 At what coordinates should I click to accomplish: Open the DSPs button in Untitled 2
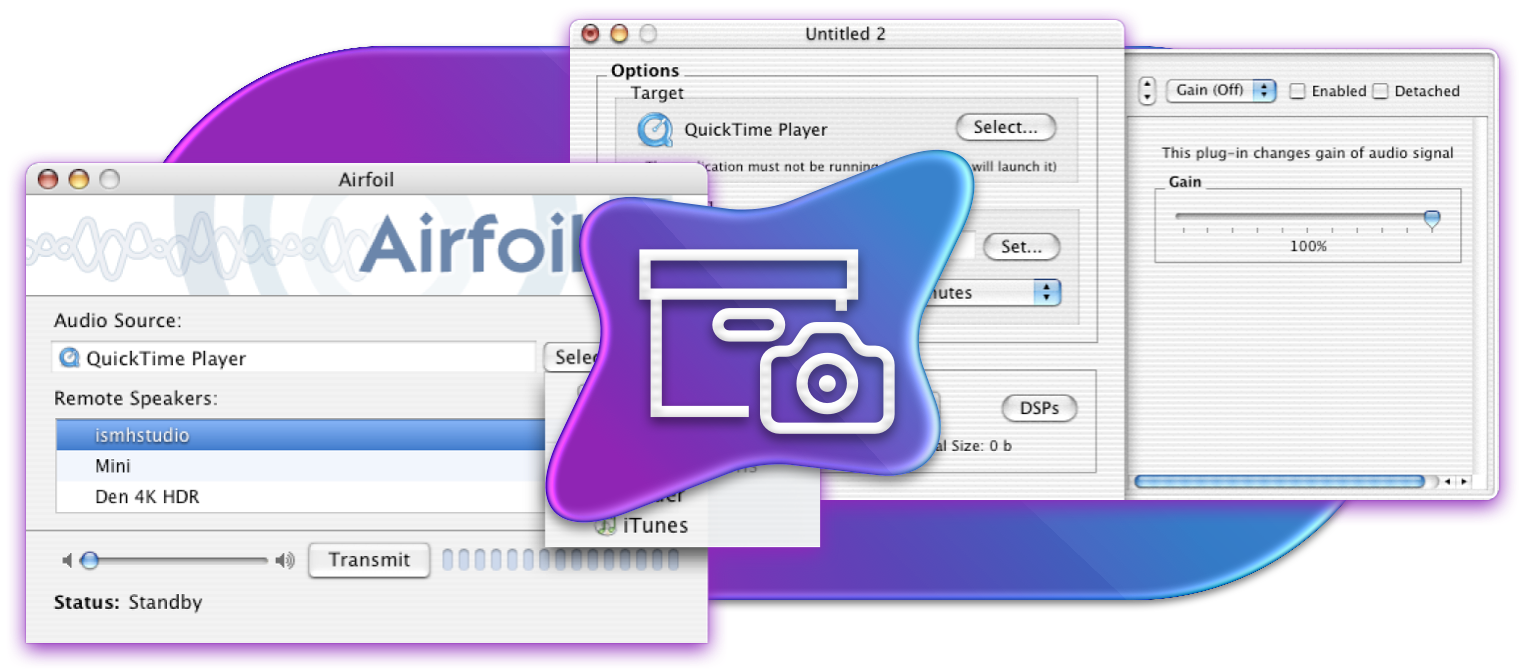(x=1038, y=408)
